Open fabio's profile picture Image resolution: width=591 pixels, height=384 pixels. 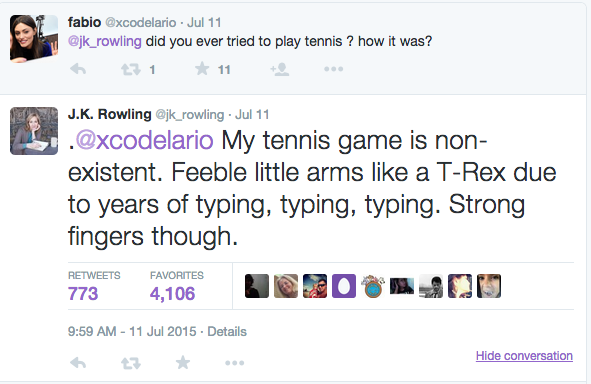click(x=34, y=39)
